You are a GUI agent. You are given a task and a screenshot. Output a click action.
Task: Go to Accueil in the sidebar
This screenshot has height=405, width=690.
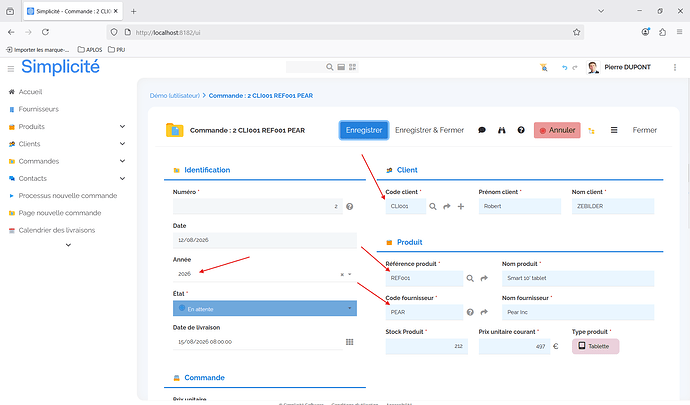click(x=30, y=92)
